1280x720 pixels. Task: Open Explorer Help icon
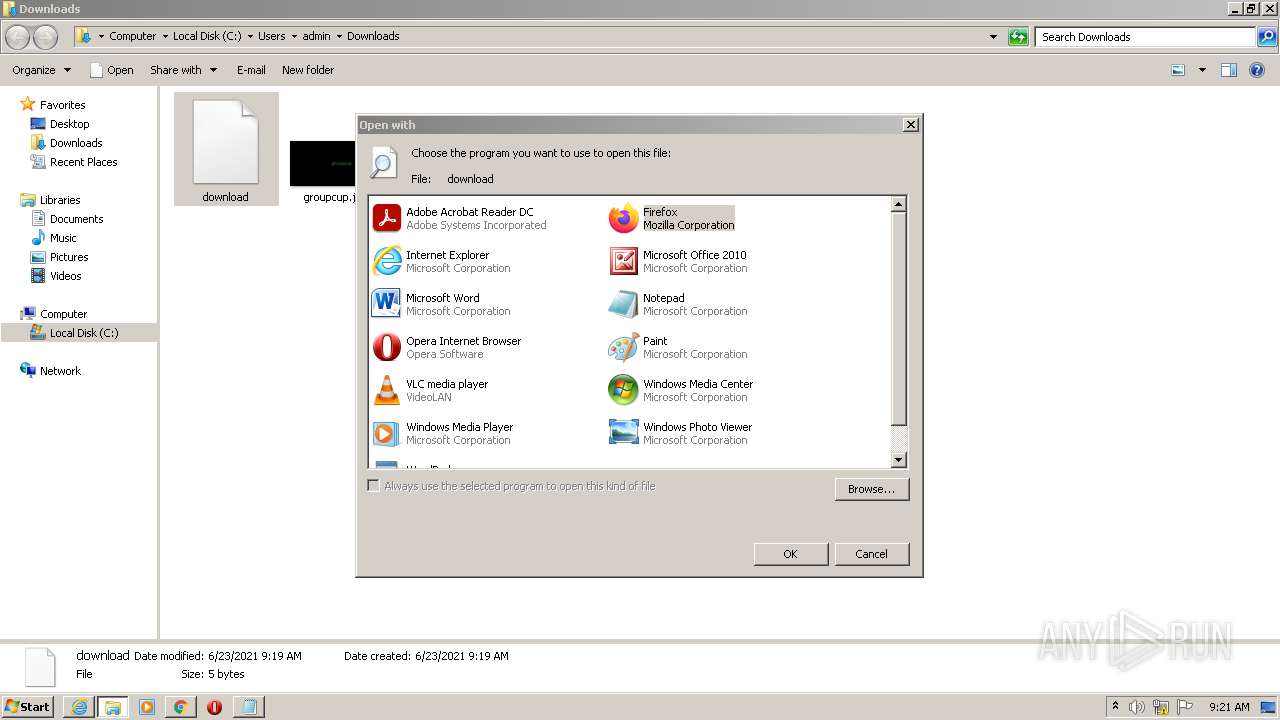tap(1257, 70)
